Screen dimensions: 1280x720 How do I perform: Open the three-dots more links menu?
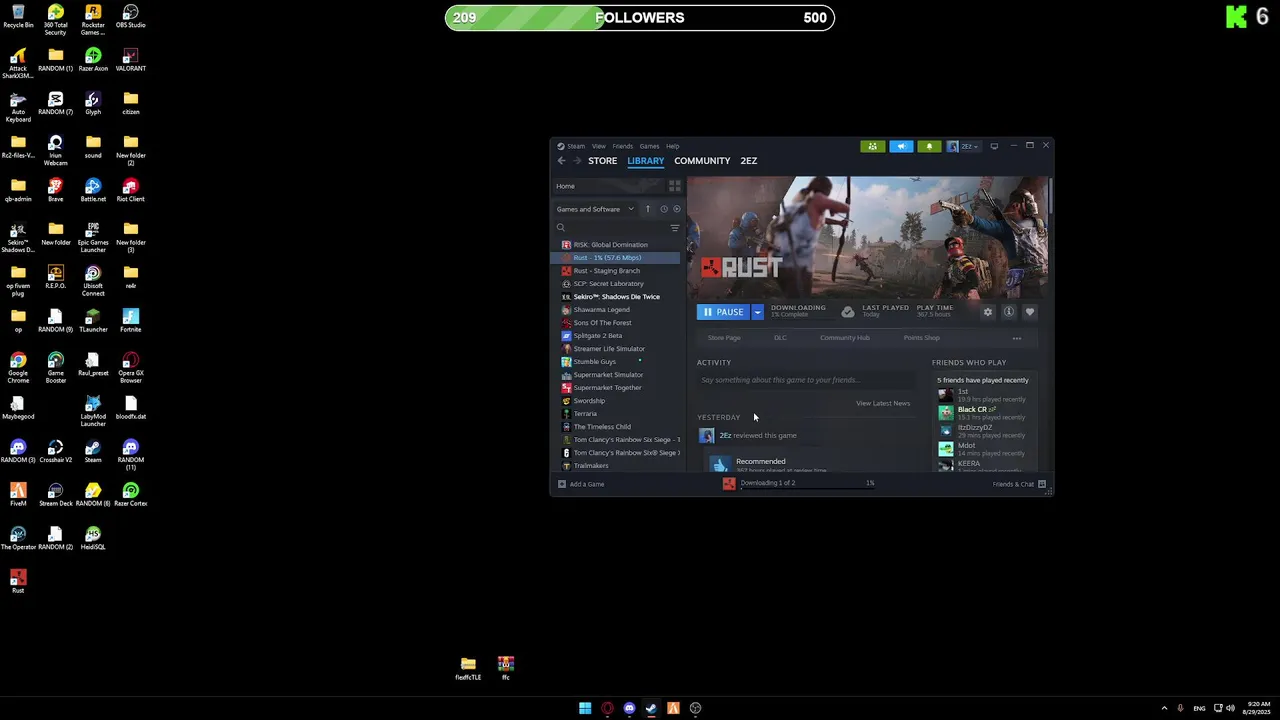point(1017,338)
